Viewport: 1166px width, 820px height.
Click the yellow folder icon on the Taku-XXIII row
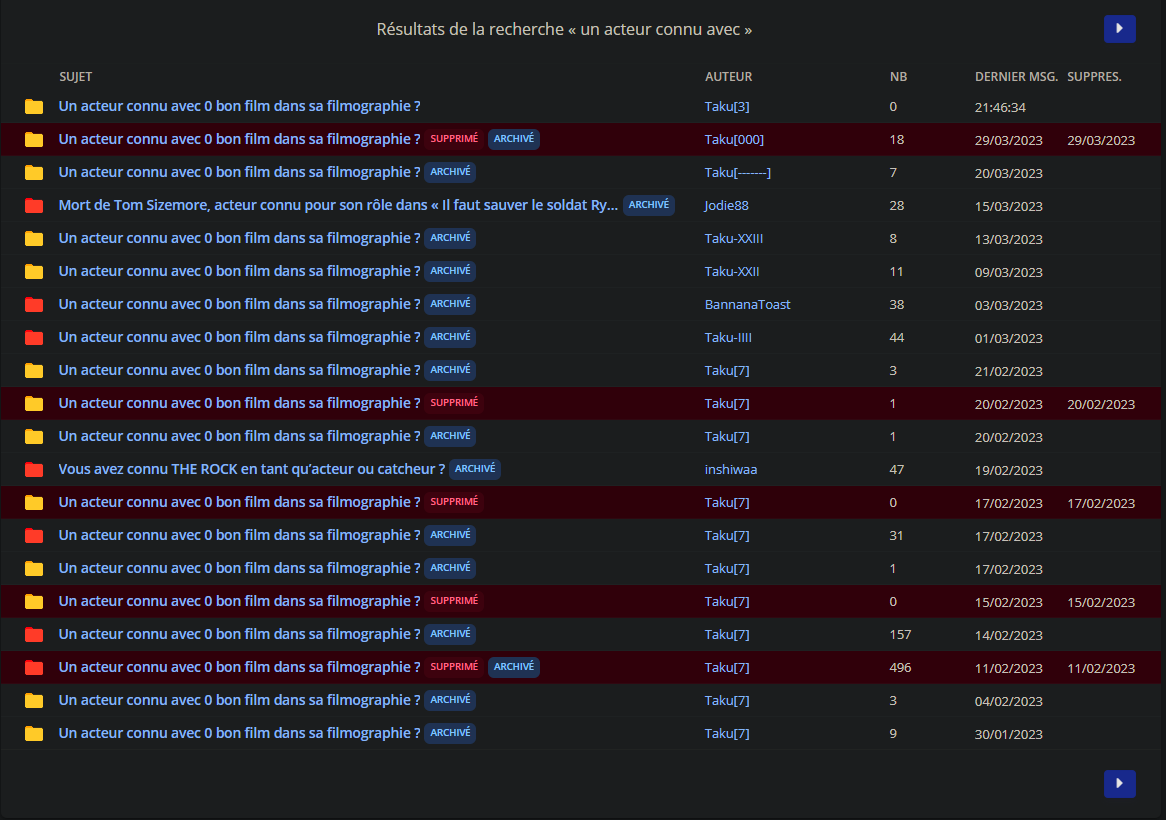click(x=33, y=238)
